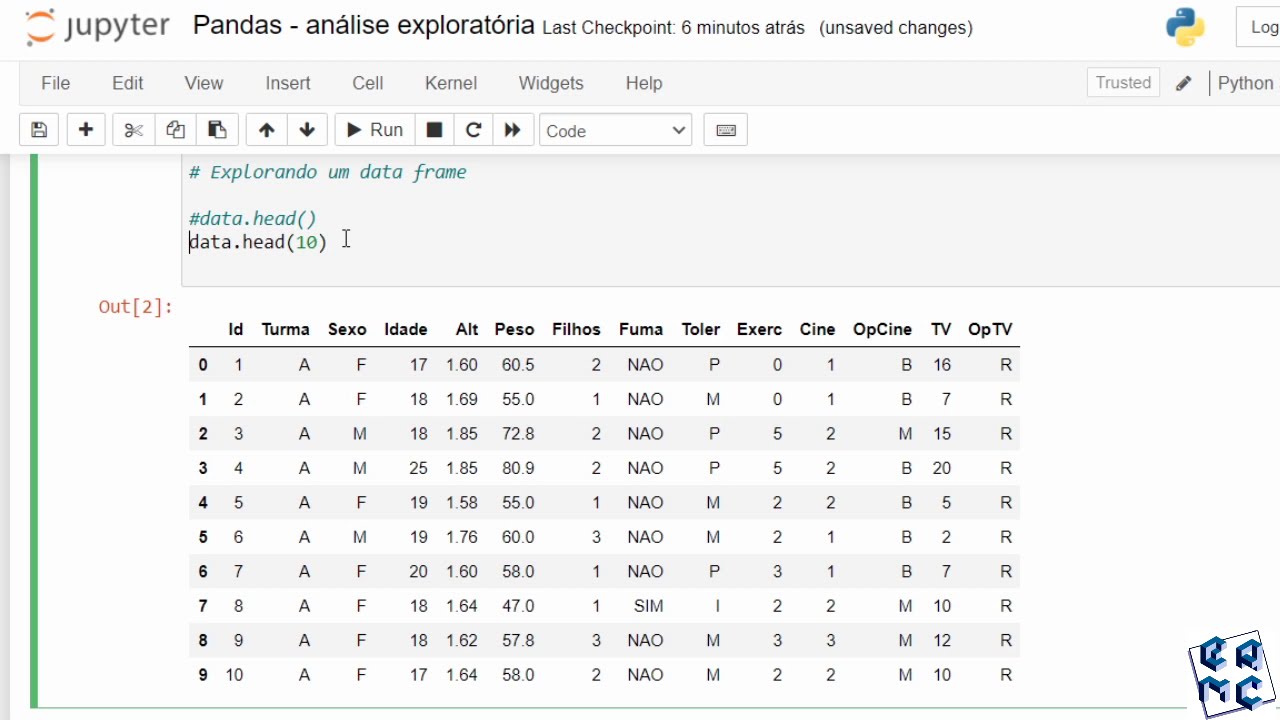
Task: Click the Last Checkpoint status text
Action: (673, 28)
